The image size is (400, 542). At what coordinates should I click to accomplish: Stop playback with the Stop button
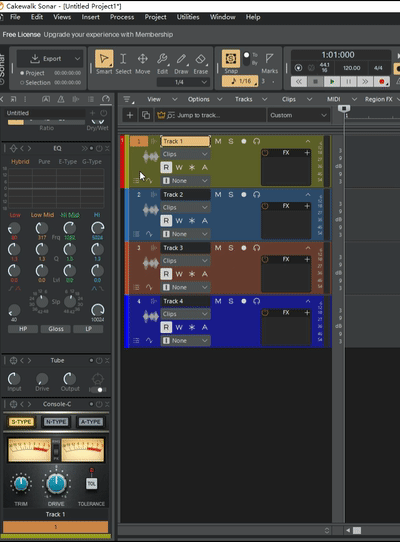(x=315, y=82)
